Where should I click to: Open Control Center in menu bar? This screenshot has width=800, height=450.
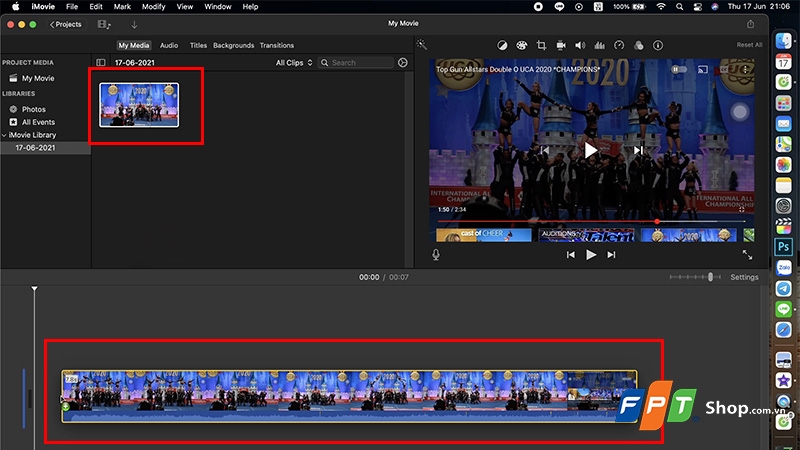click(x=697, y=7)
